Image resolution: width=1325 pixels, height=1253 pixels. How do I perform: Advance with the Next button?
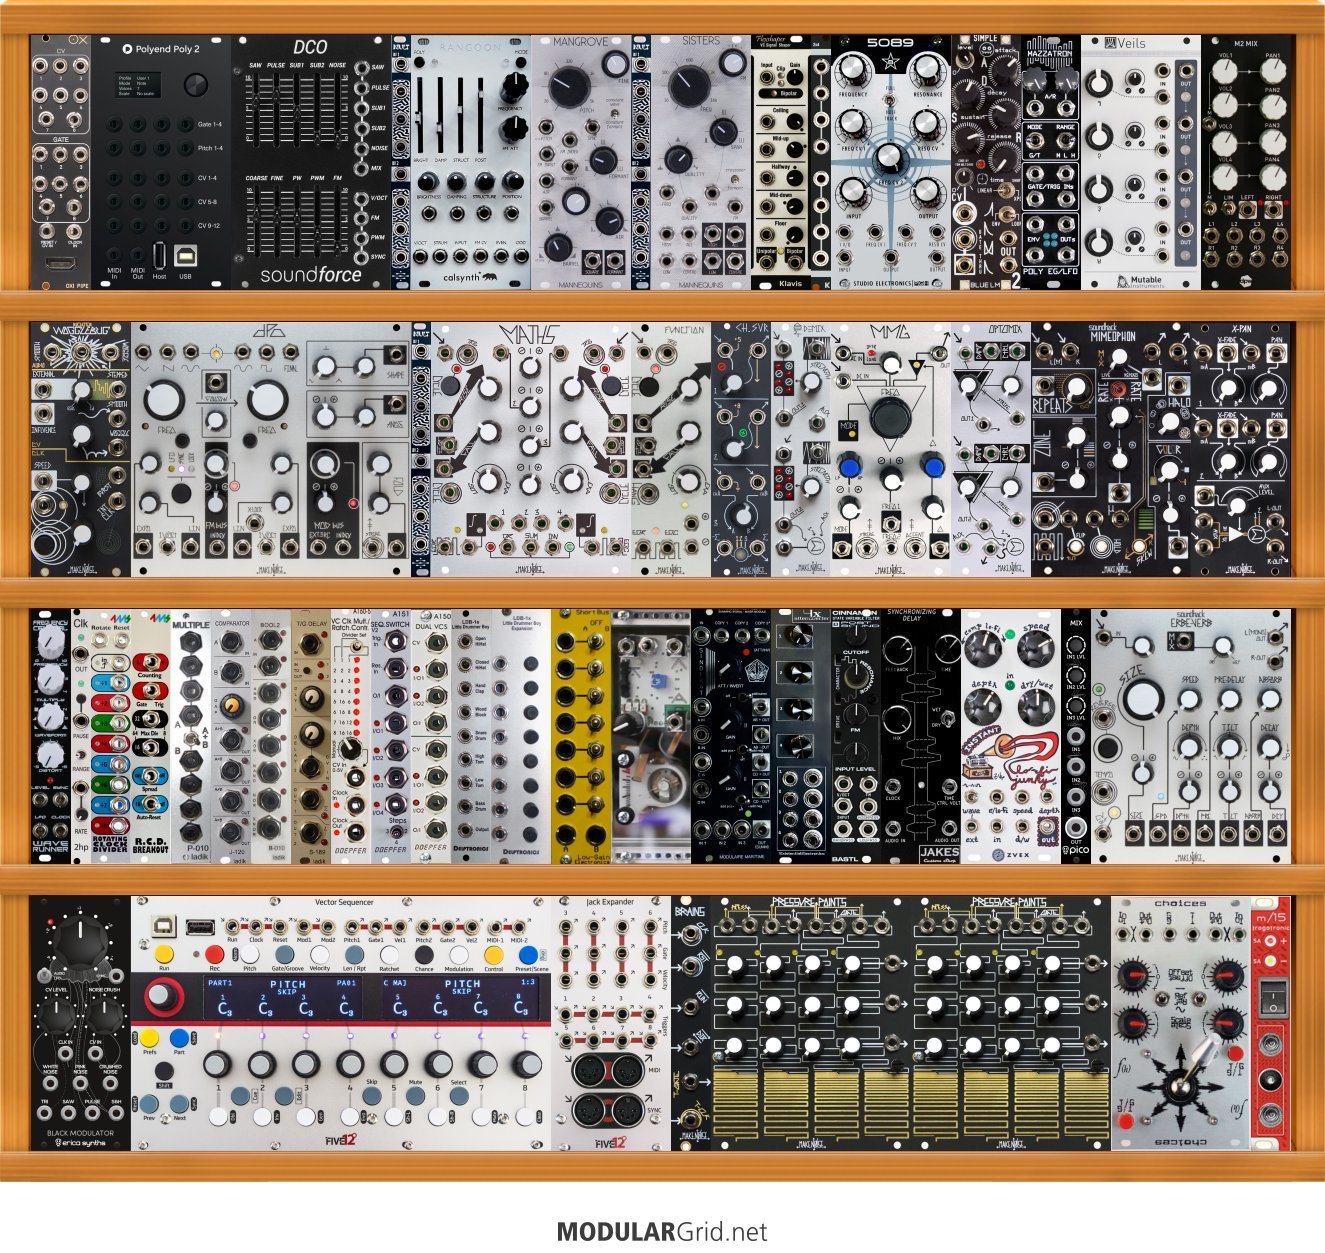[179, 1104]
